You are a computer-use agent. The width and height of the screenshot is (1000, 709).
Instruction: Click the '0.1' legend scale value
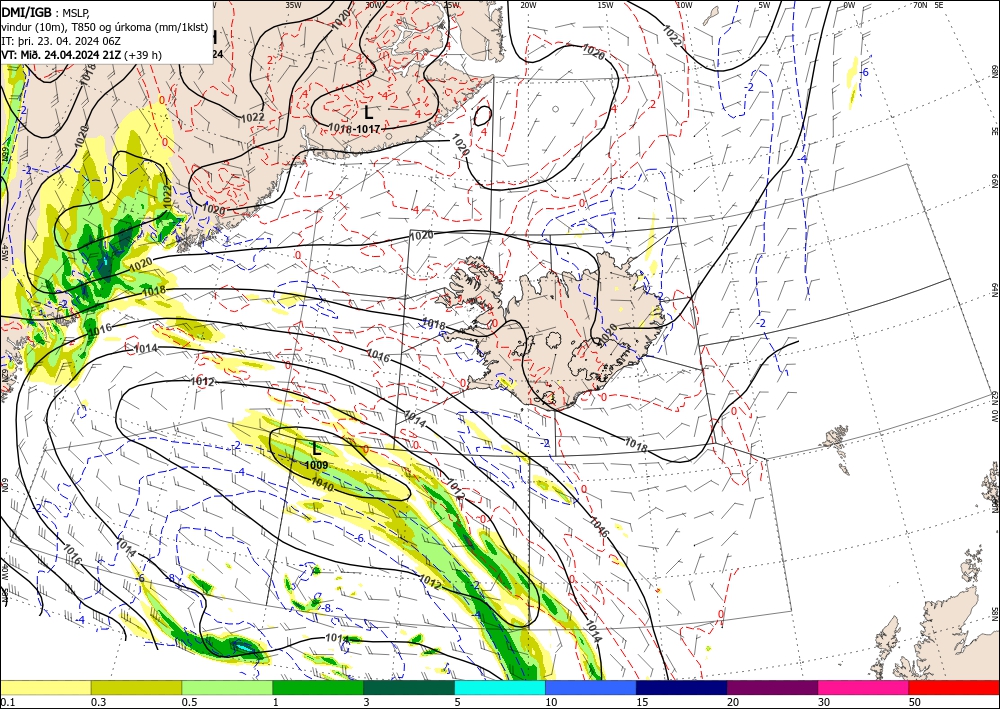6,702
